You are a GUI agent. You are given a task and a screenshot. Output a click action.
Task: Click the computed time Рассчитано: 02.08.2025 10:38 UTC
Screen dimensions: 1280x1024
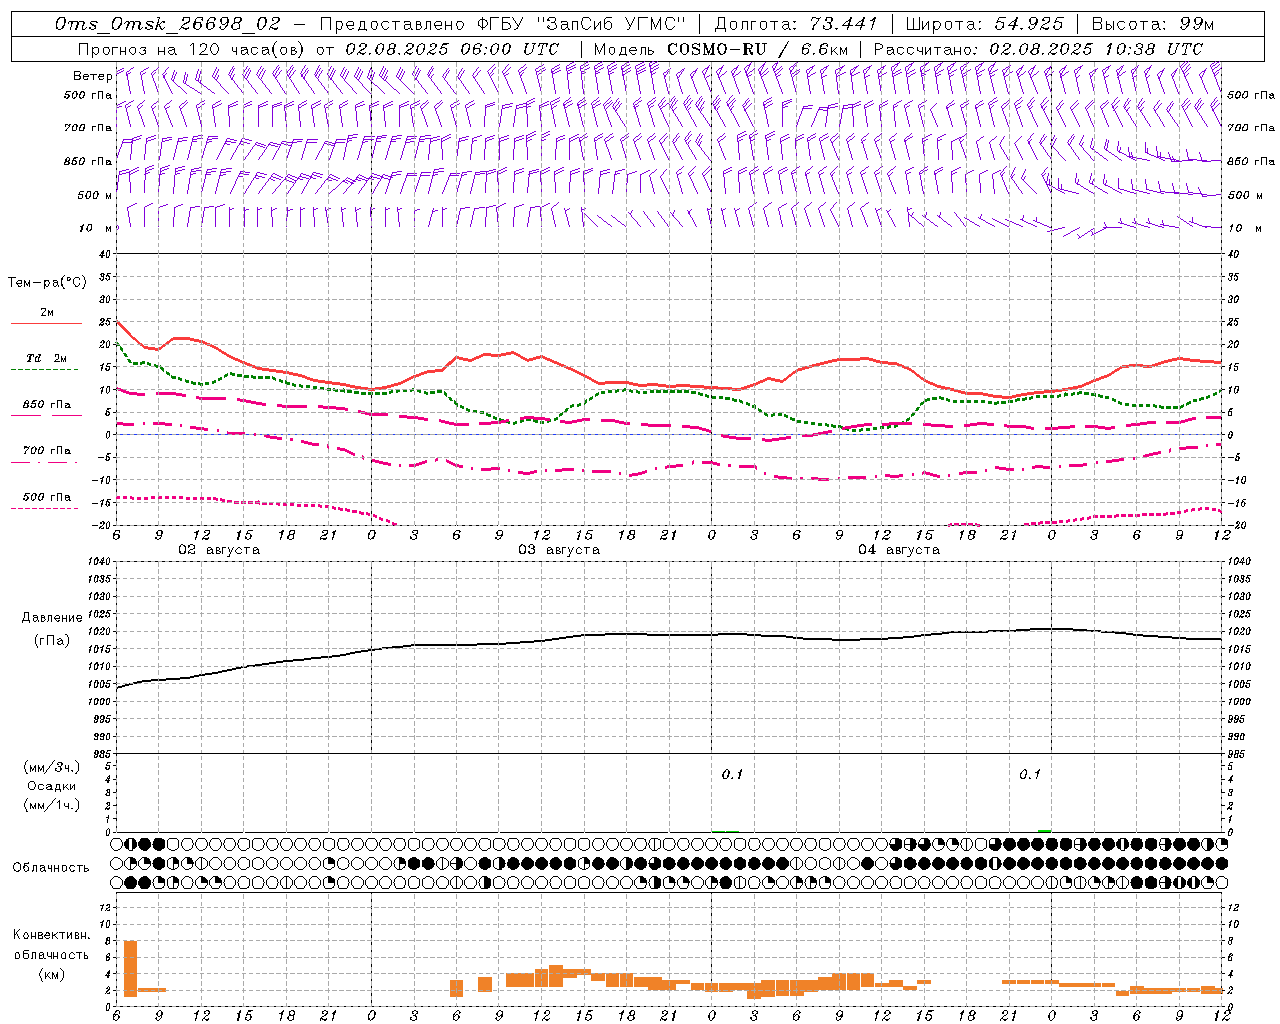point(1038,49)
